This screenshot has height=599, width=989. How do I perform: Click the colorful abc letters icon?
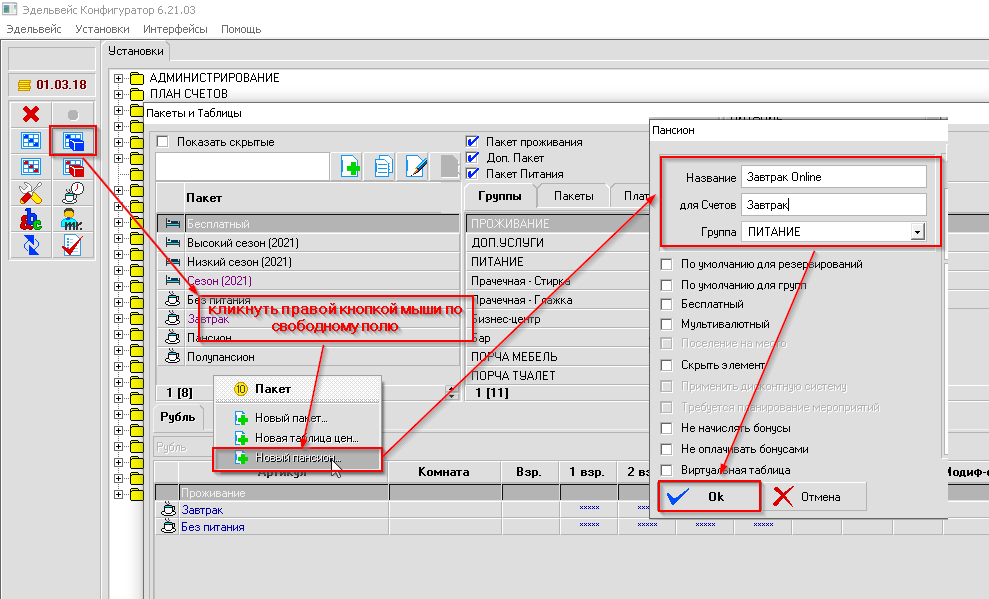click(31, 219)
